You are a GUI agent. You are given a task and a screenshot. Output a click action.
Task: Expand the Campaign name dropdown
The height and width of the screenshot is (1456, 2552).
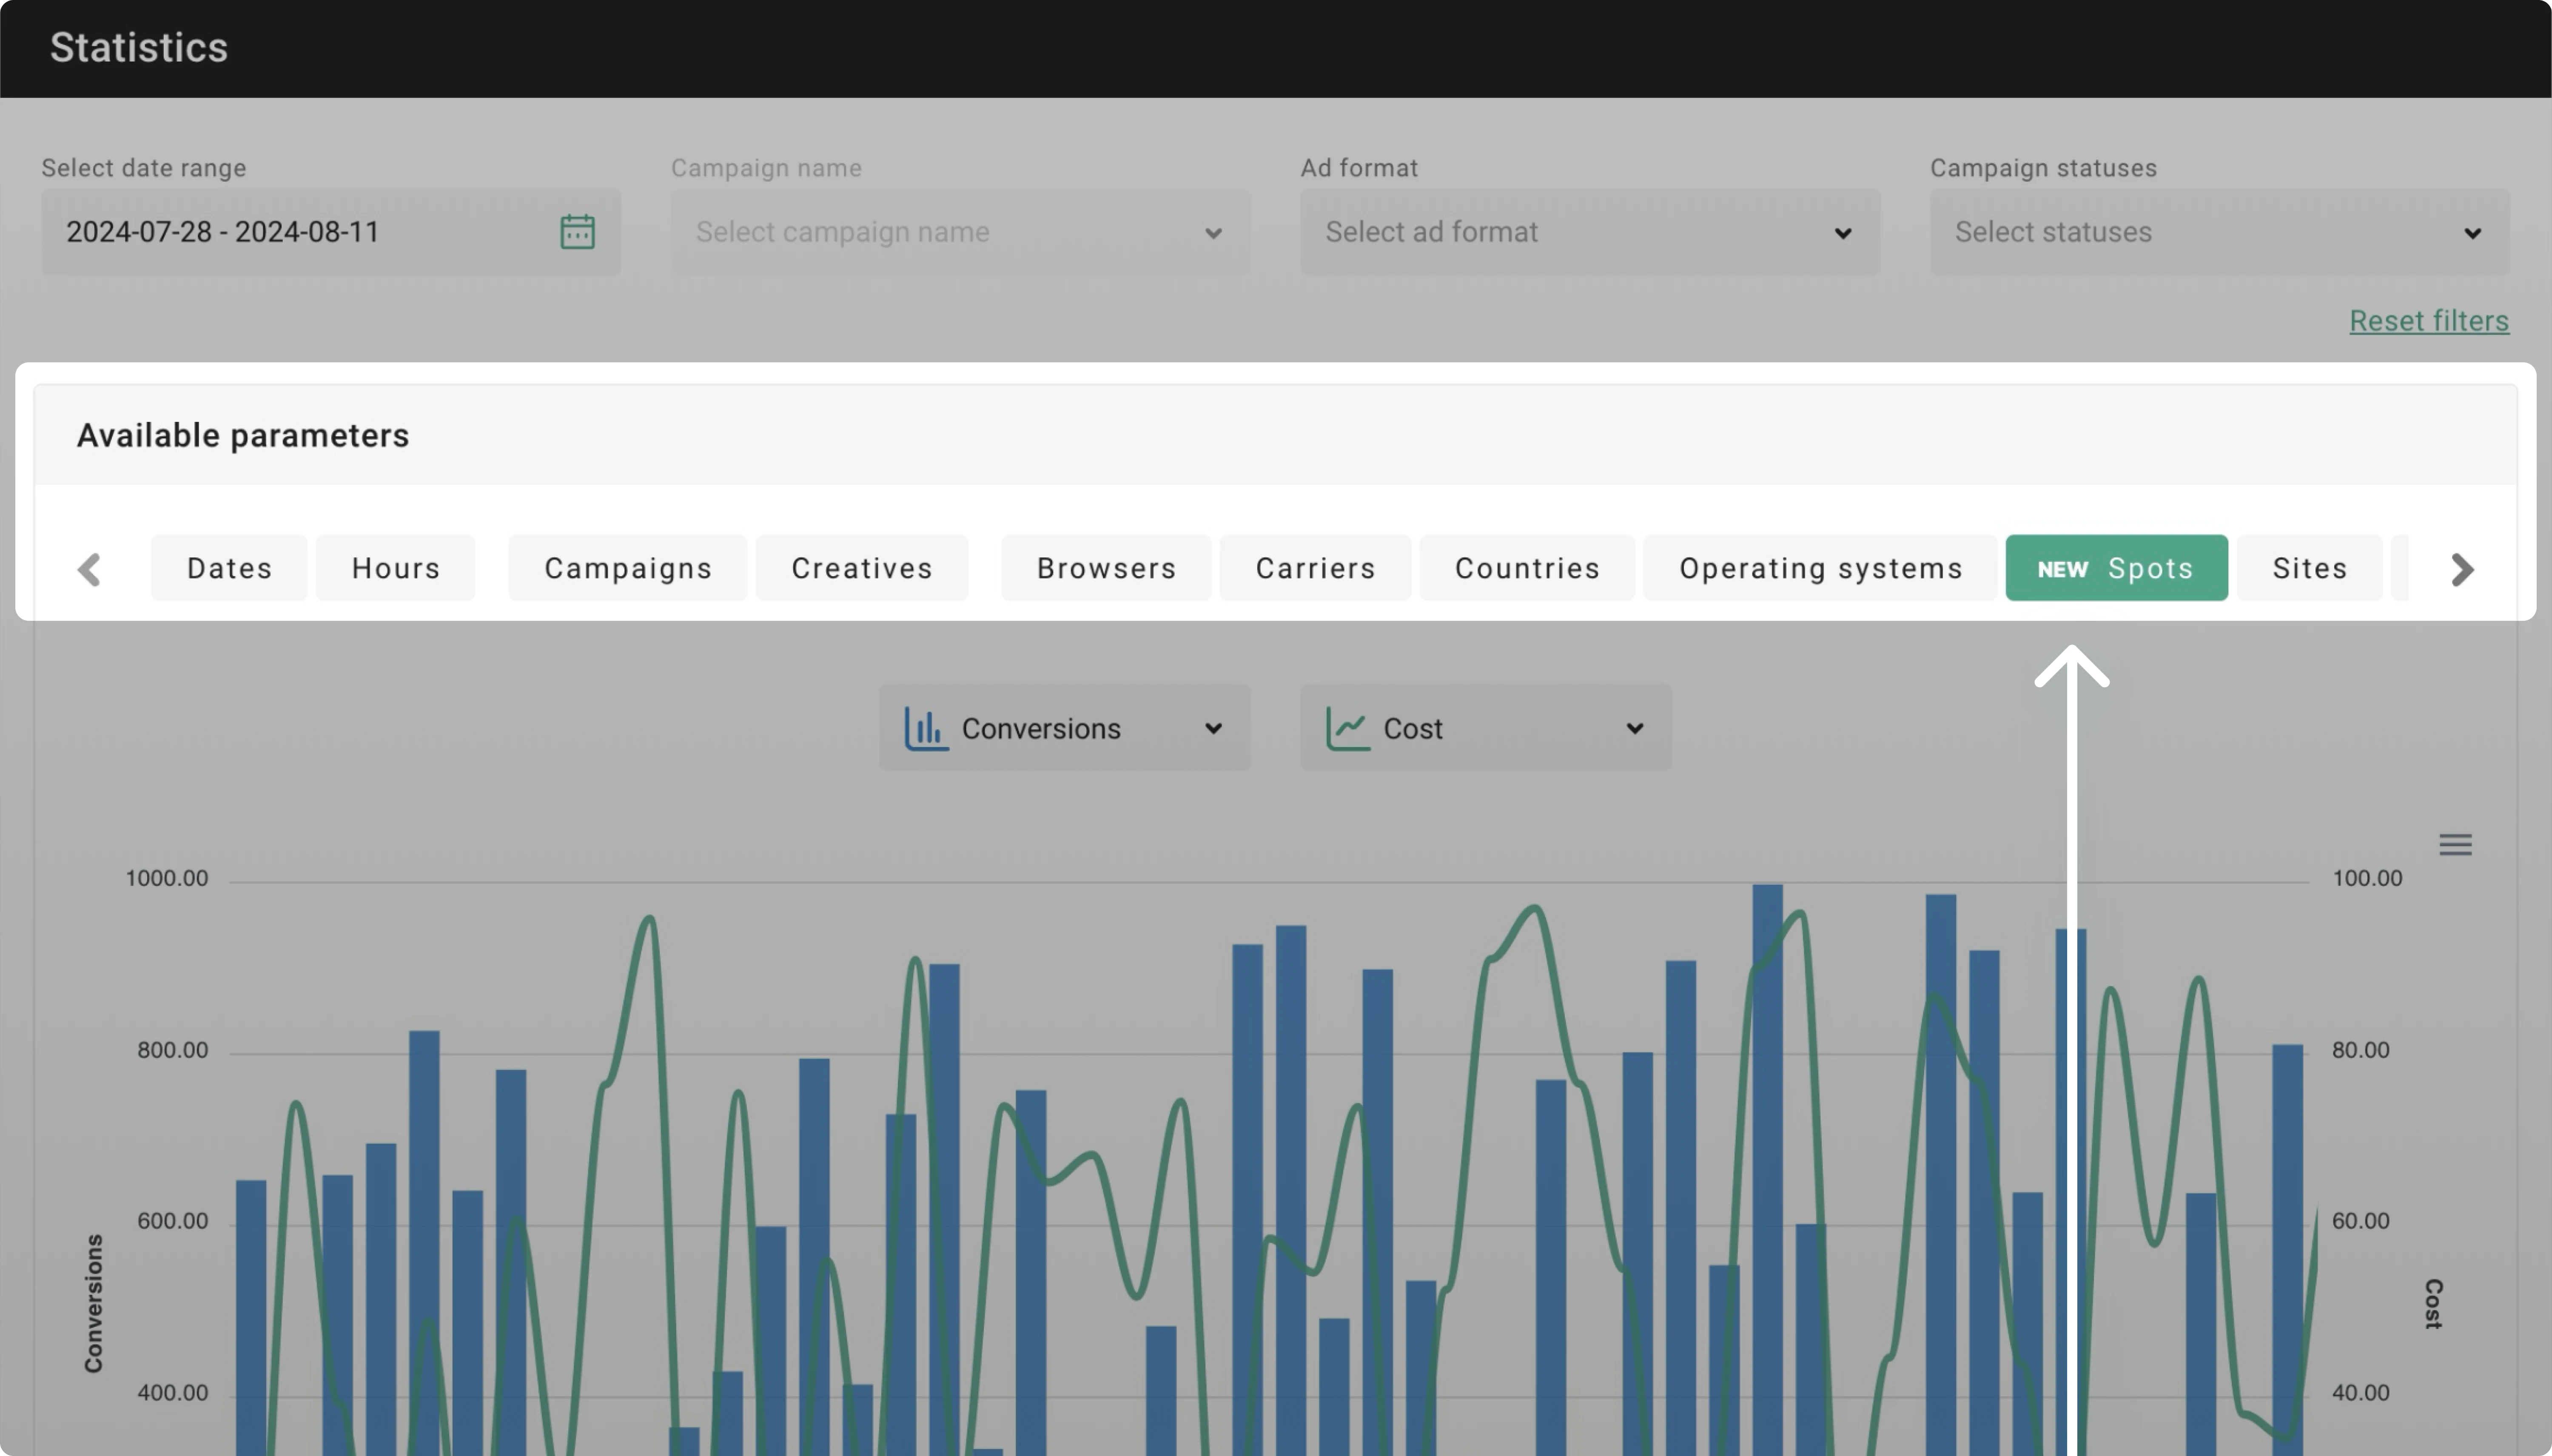pyautogui.click(x=960, y=232)
